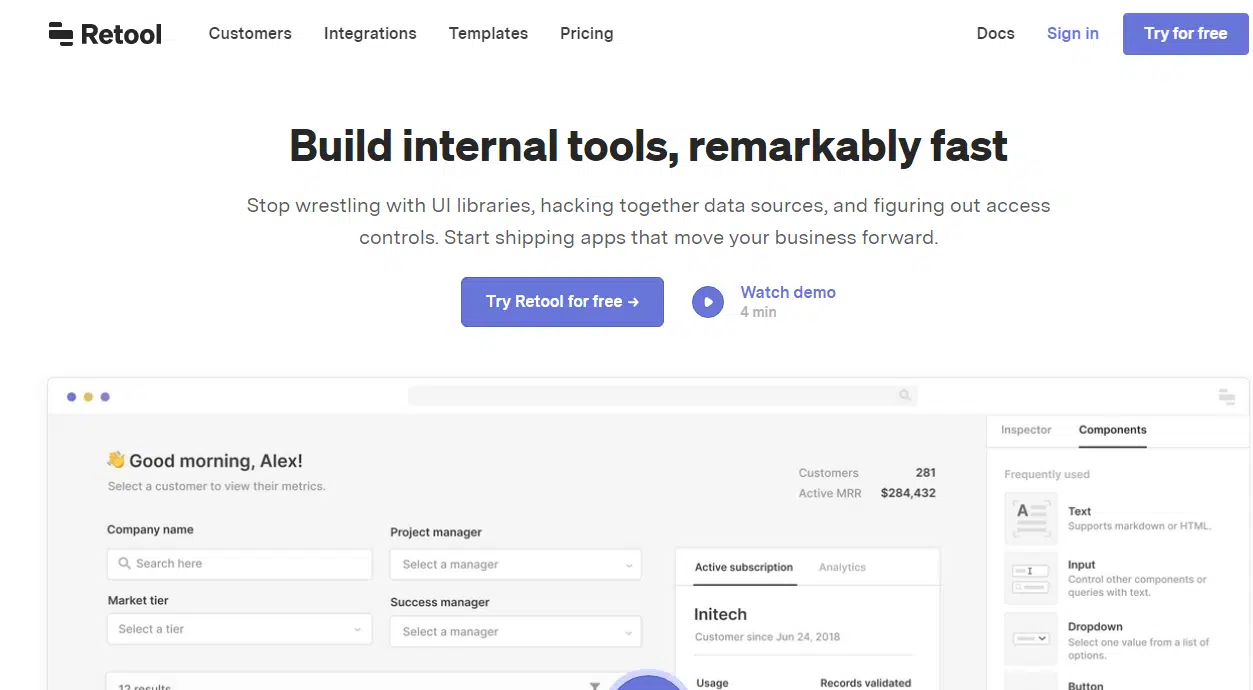The width and height of the screenshot is (1253, 690).
Task: Open the Success manager dropdown
Action: (516, 632)
